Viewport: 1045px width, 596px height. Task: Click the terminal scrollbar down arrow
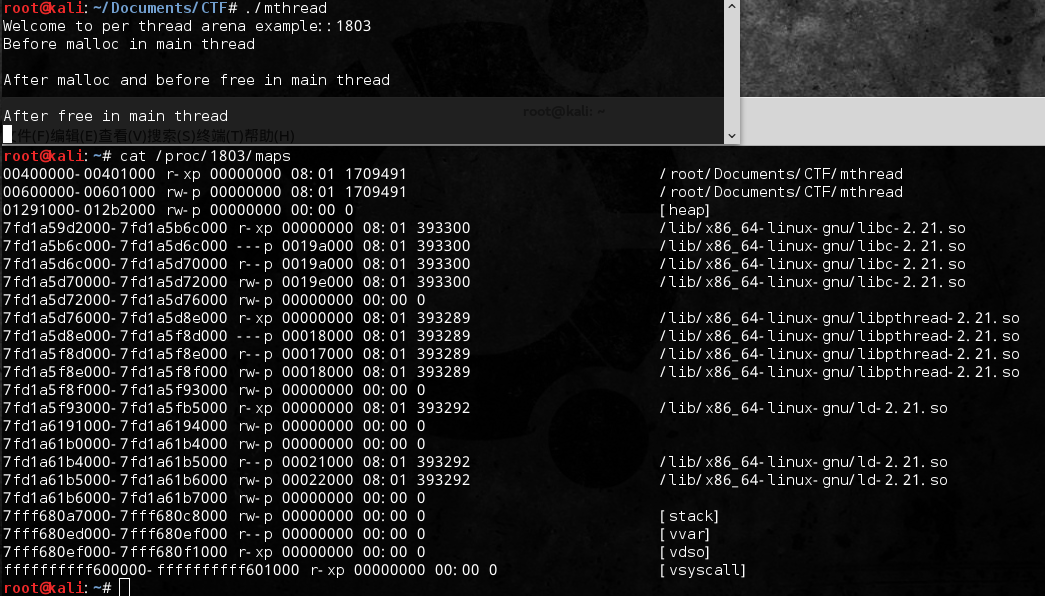point(731,135)
